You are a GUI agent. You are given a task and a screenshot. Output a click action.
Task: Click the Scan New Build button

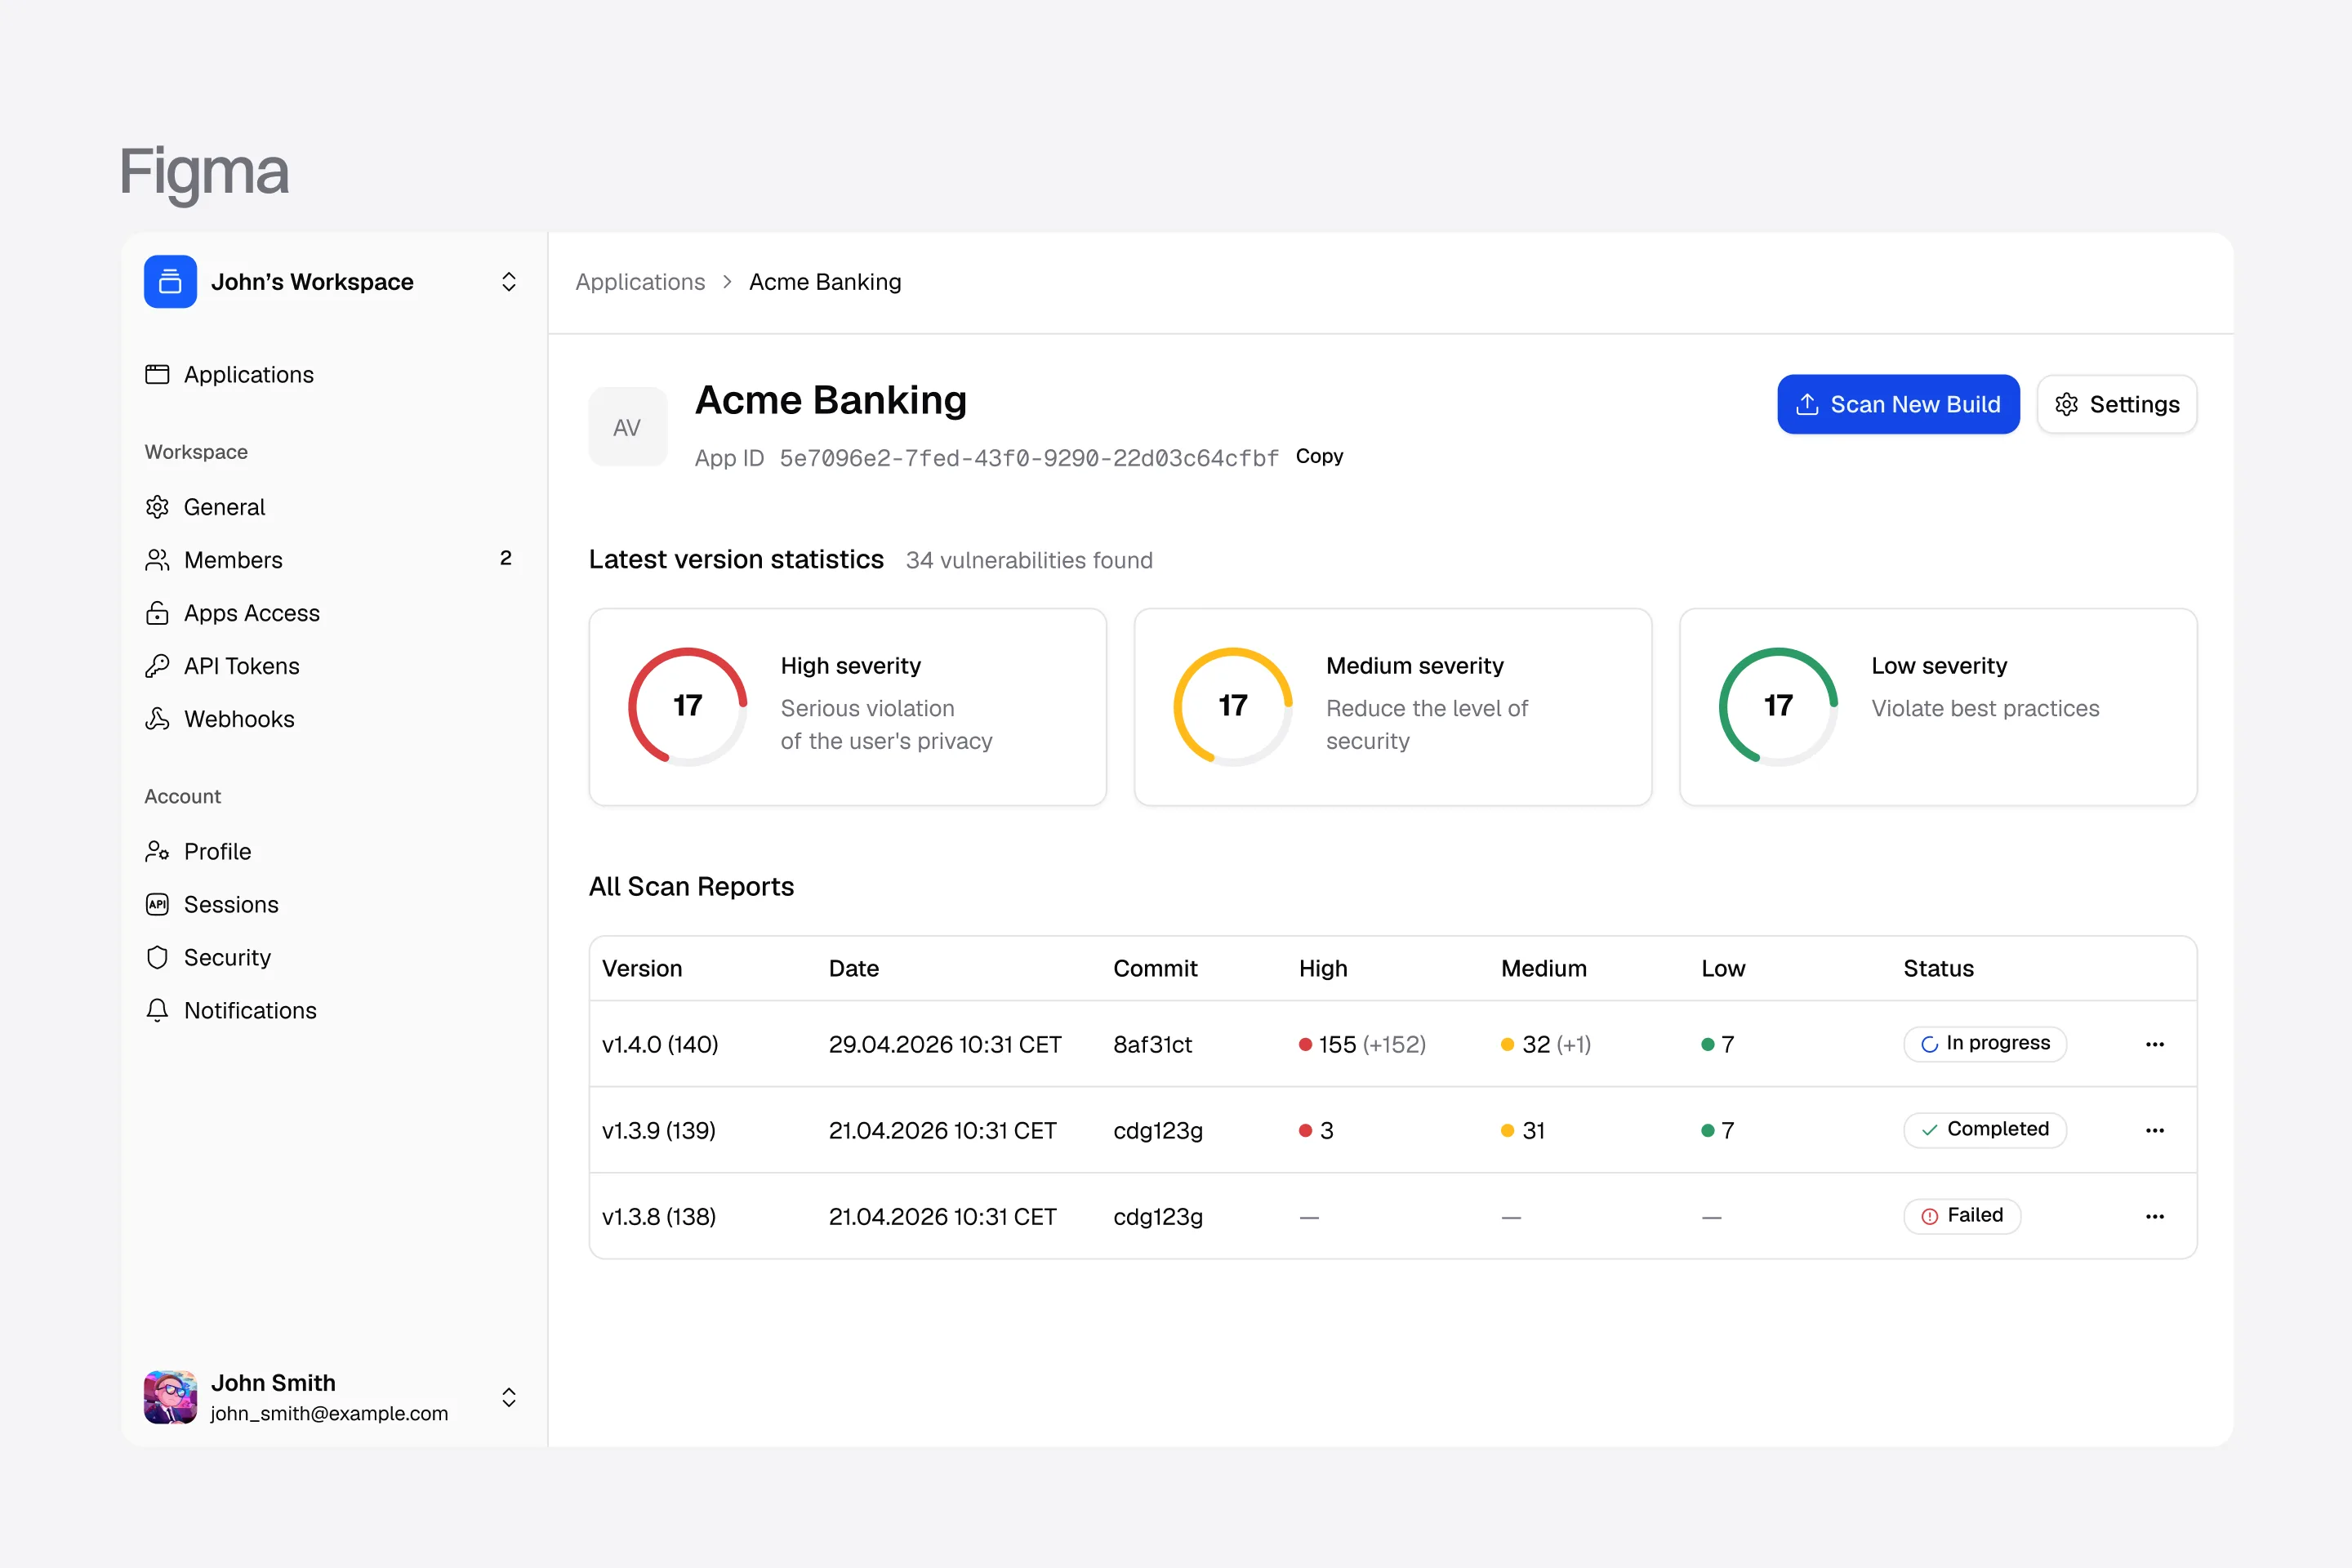[x=1898, y=404]
